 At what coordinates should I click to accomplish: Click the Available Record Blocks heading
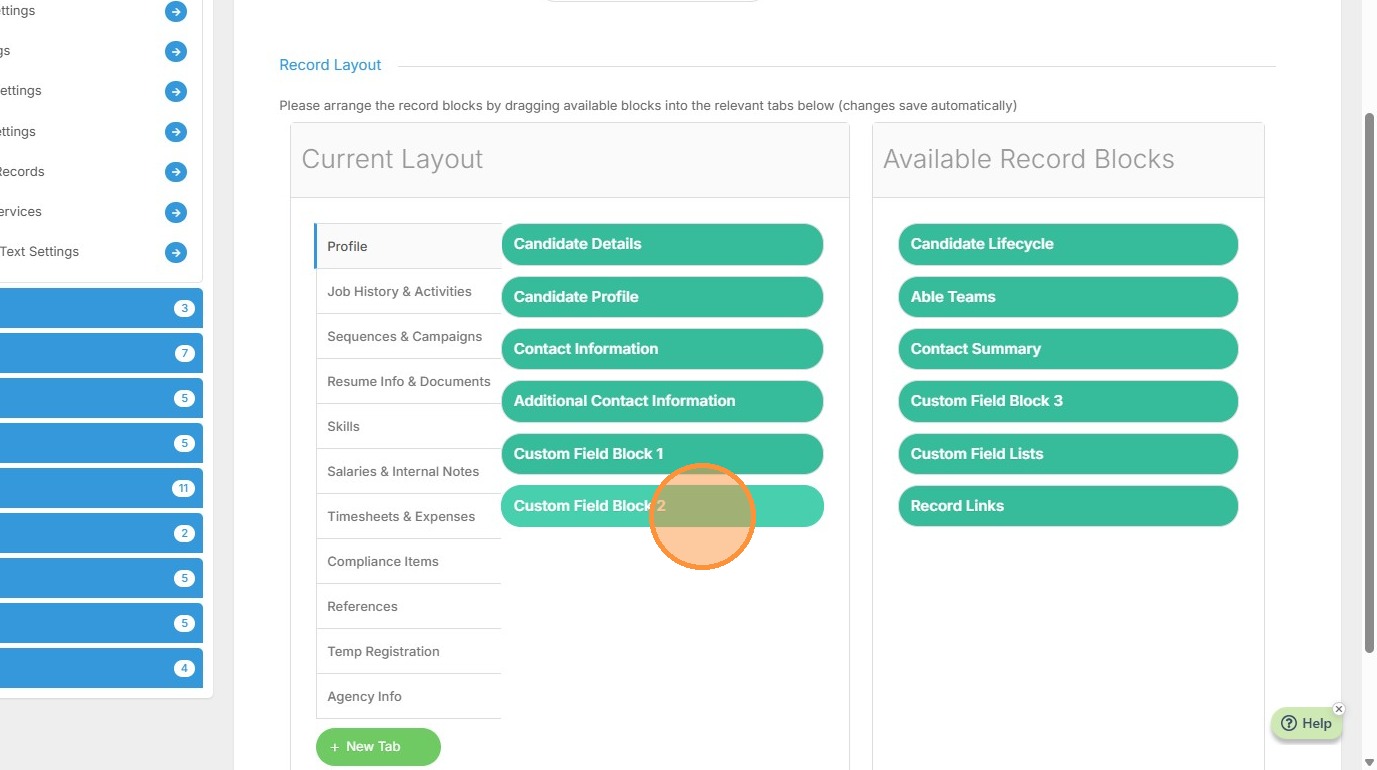click(x=1029, y=159)
